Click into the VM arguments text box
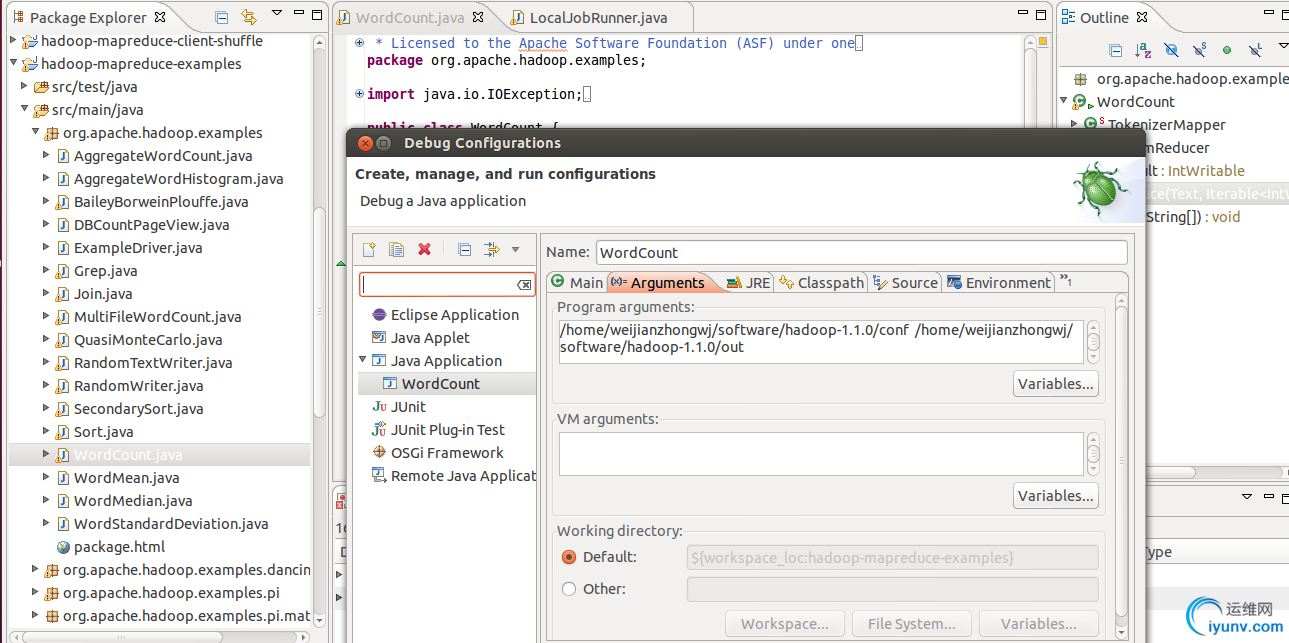The height and width of the screenshot is (643, 1289). (x=820, y=453)
